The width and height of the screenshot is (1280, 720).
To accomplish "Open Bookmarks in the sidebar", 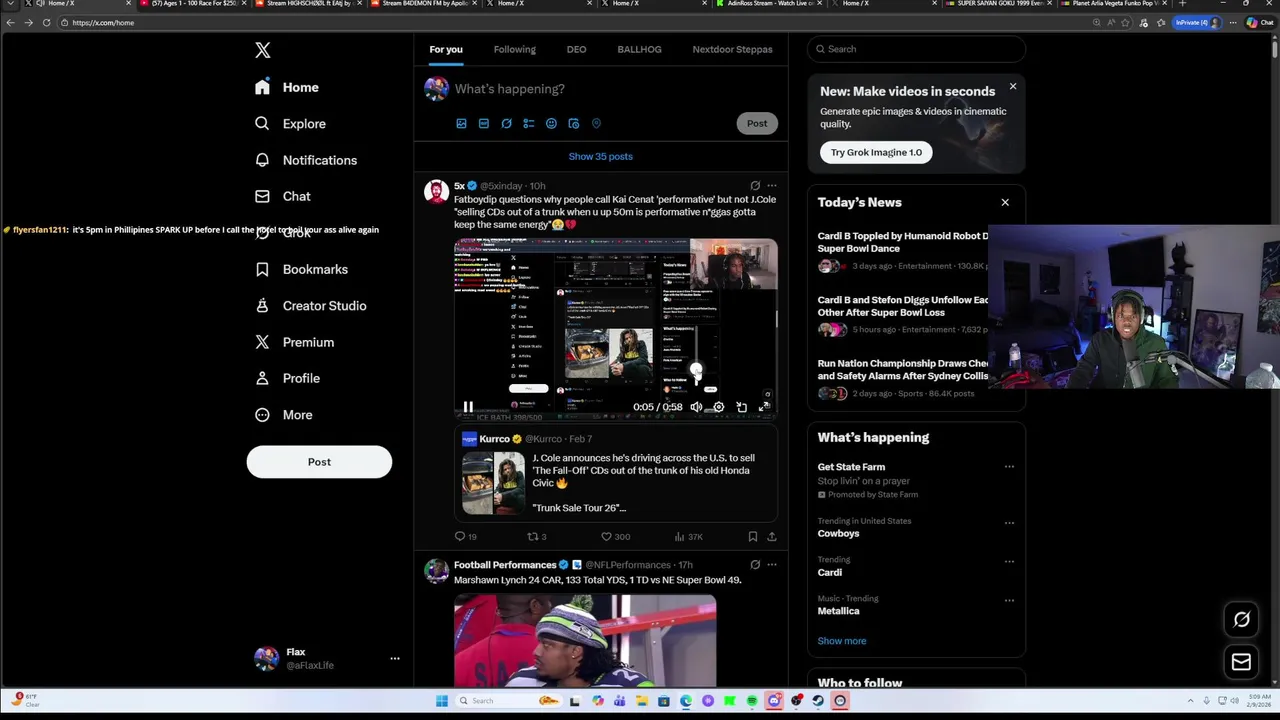I will tap(301, 269).
